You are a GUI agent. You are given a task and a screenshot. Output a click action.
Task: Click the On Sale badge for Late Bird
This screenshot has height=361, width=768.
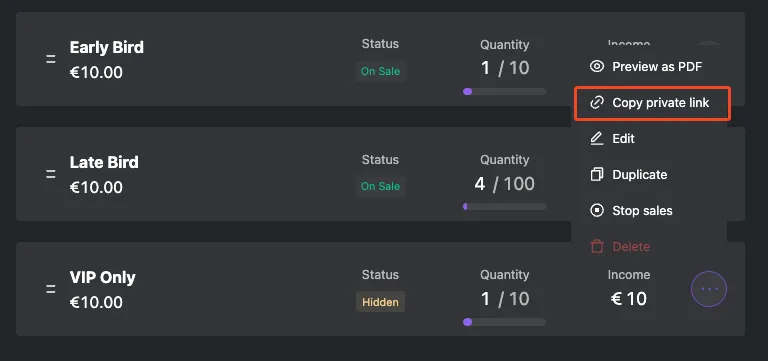point(380,186)
